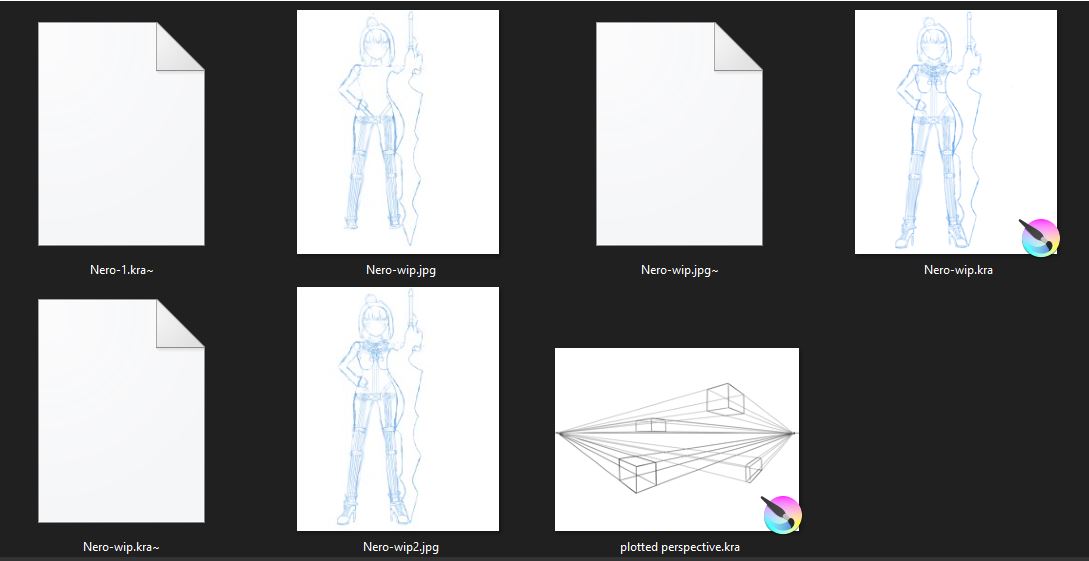This screenshot has width=1089, height=561.
Task: Click the Krita badge on plotted perspective.kra
Action: pyautogui.click(x=782, y=514)
